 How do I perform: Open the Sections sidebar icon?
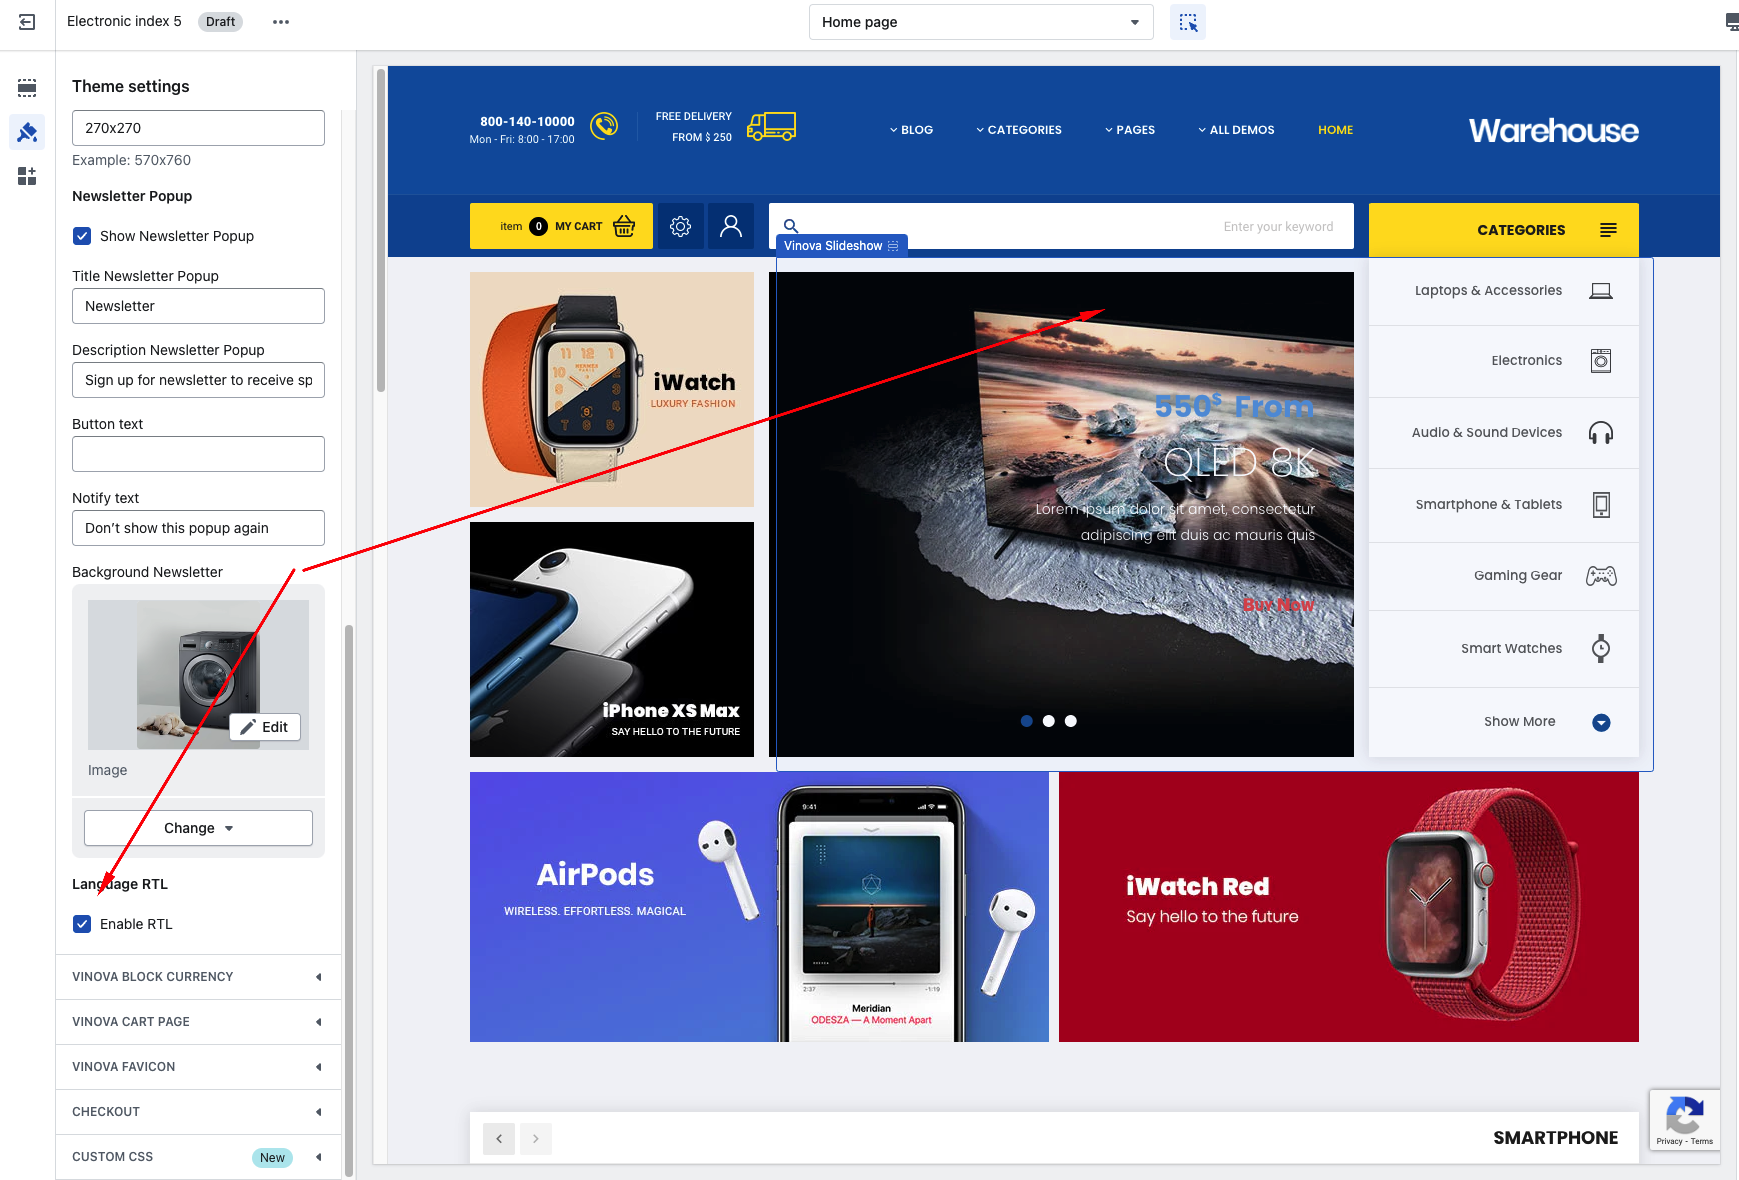27,88
